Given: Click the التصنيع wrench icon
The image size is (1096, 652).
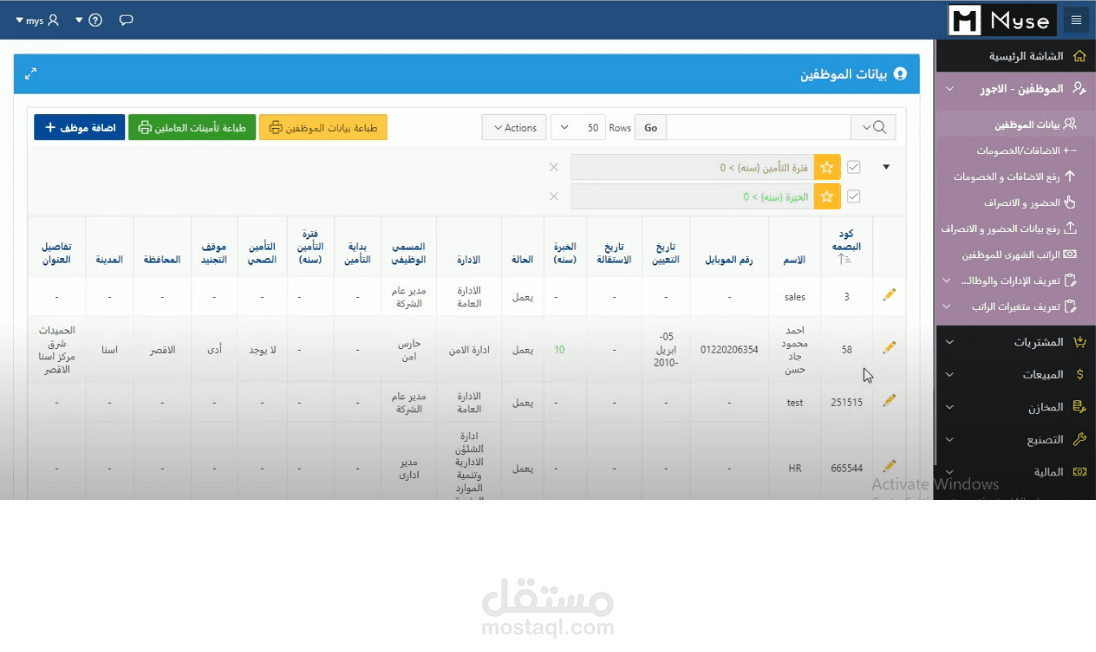Looking at the screenshot, I should [x=1080, y=440].
